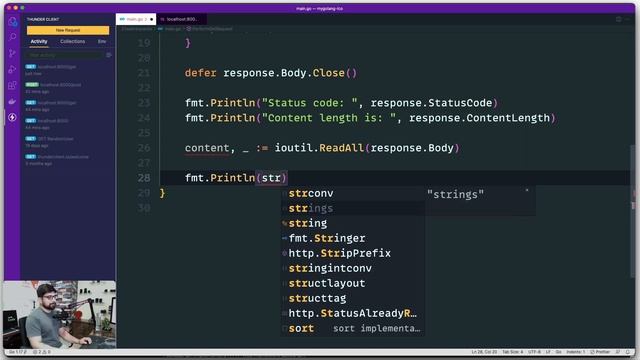Click Ln 28, Col cursor position indicator

pyautogui.click(x=484, y=352)
